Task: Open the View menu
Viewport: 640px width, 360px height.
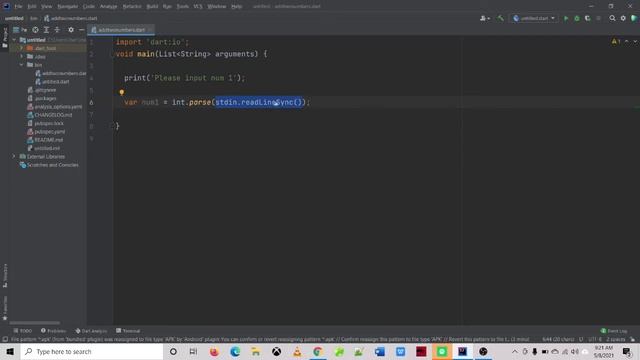Action: coord(47,7)
